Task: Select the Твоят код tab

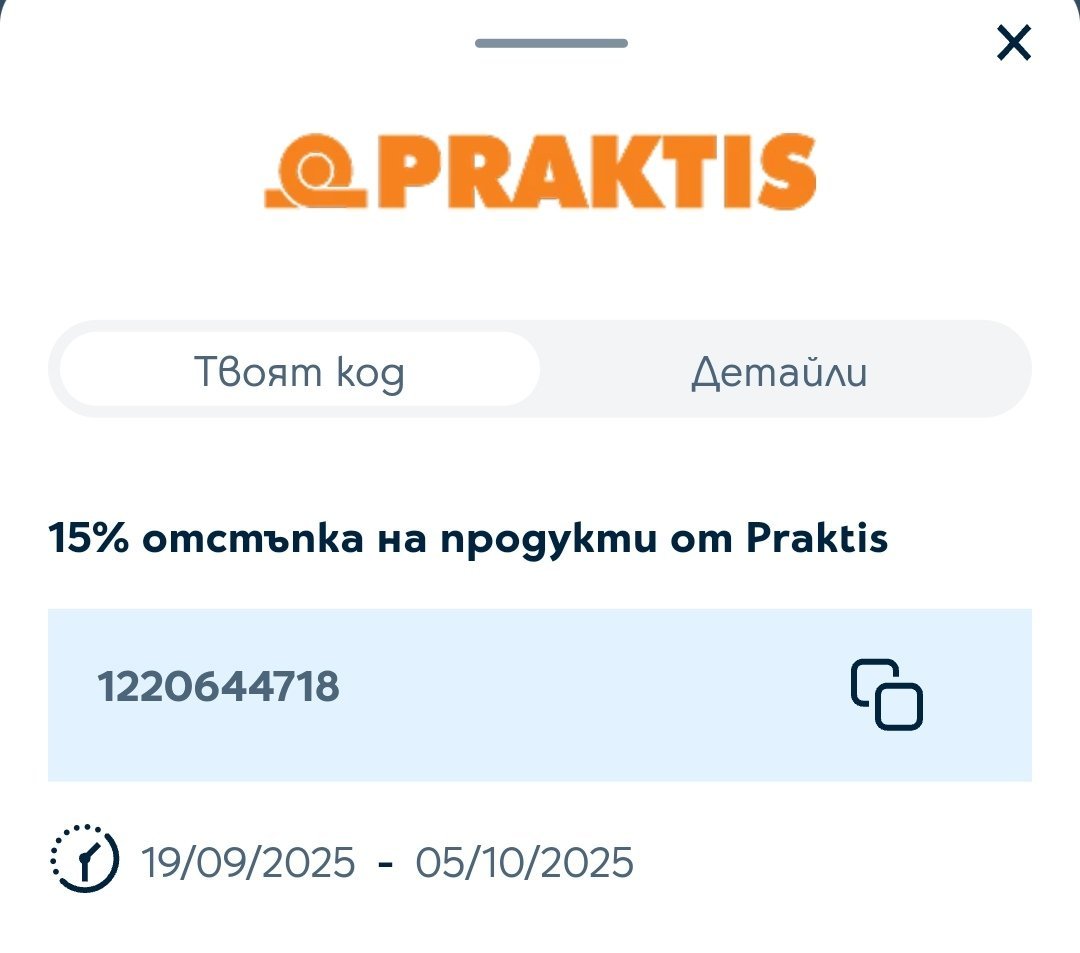Action: click(x=299, y=373)
